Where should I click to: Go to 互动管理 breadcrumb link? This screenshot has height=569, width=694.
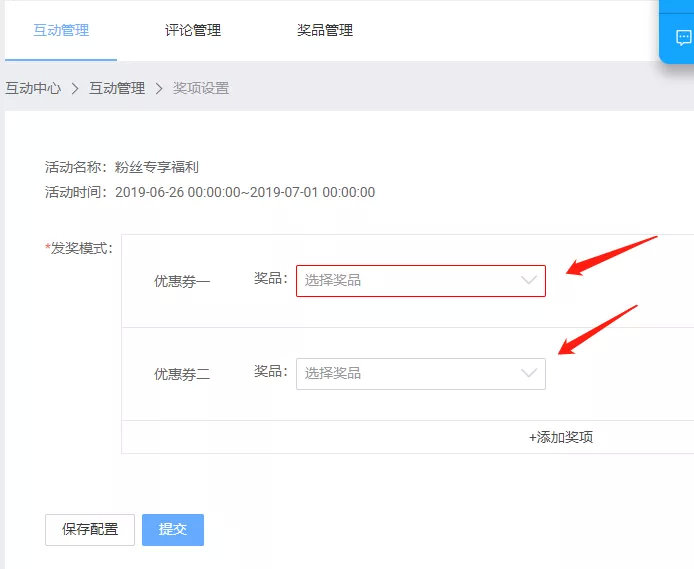coord(117,88)
